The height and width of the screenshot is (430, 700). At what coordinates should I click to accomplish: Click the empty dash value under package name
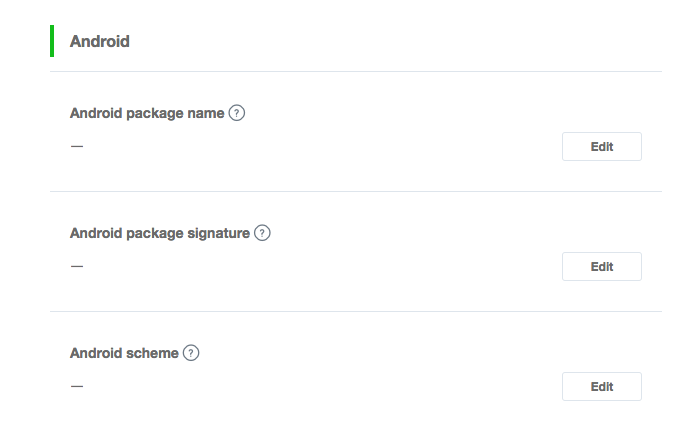click(x=77, y=146)
